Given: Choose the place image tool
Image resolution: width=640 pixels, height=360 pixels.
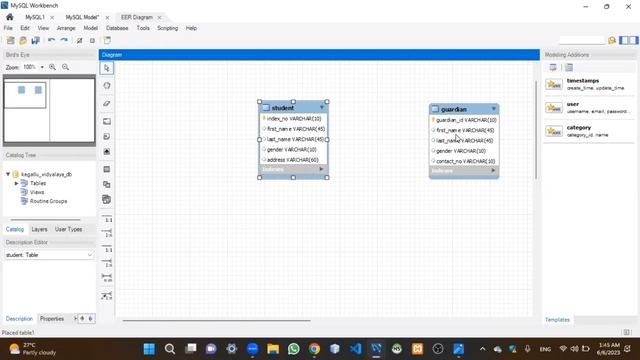Looking at the screenshot, I should [107, 151].
